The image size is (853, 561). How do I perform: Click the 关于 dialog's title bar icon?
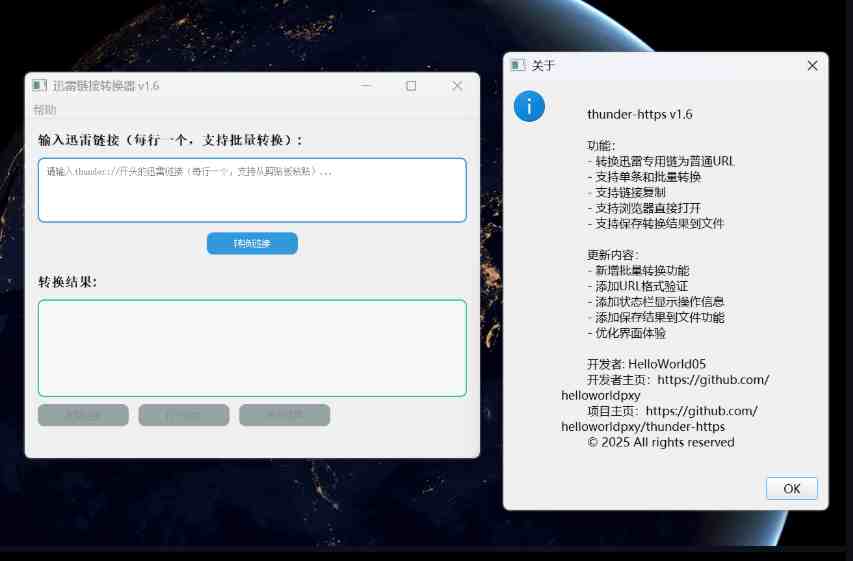517,65
